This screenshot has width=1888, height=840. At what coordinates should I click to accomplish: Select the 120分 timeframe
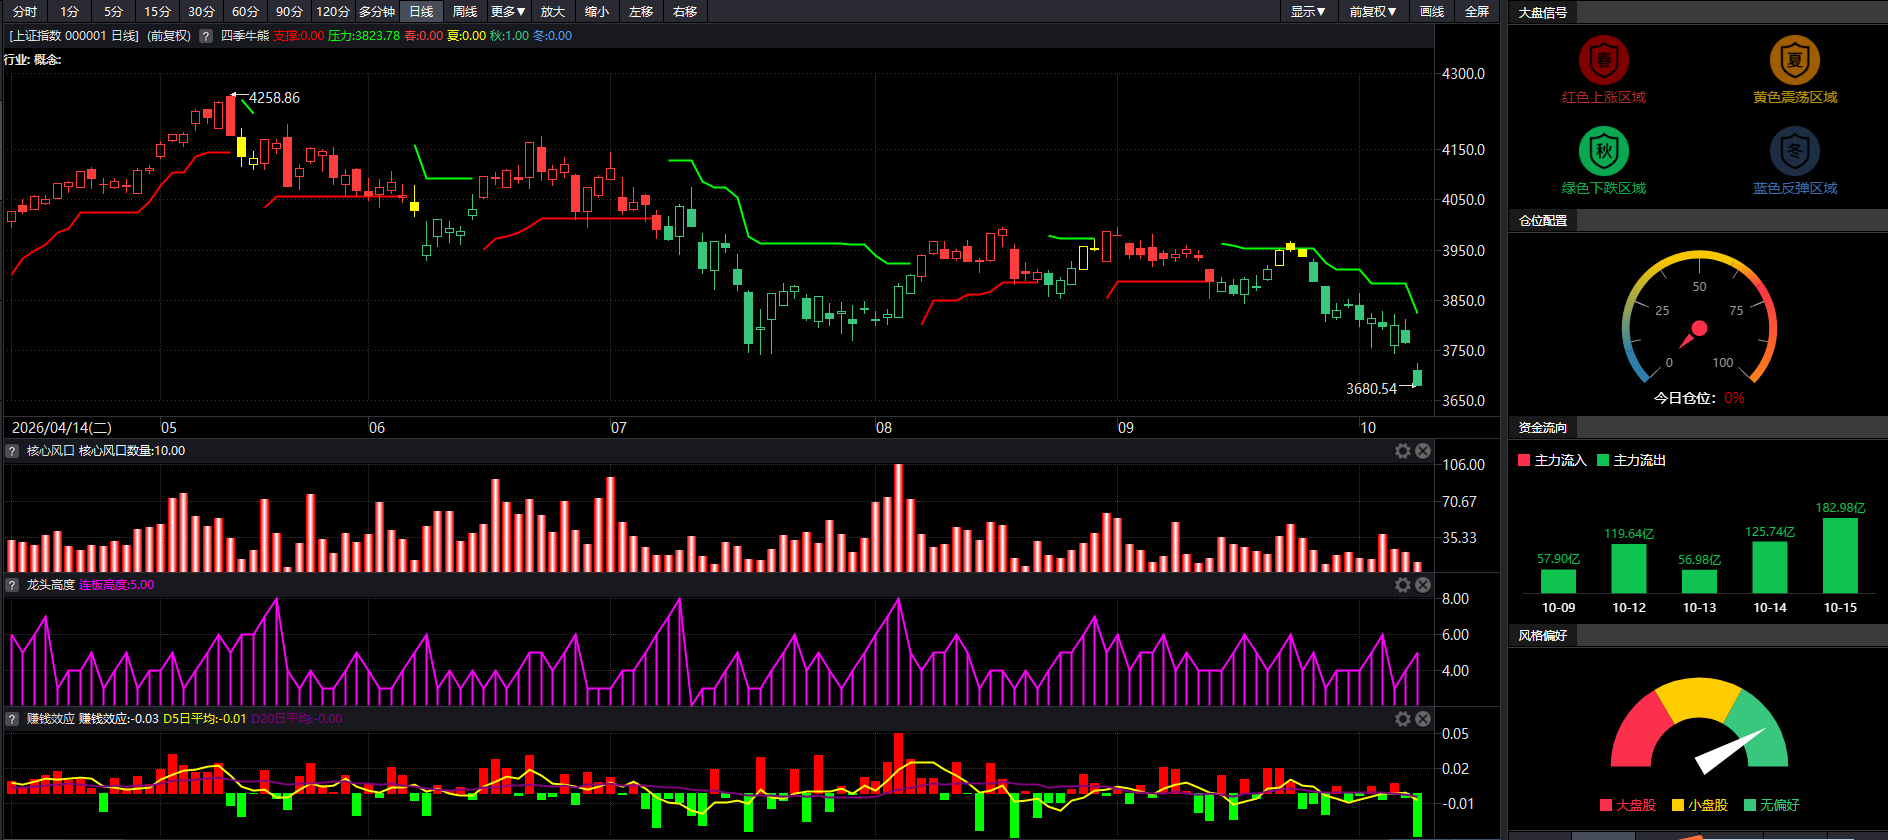[x=333, y=11]
